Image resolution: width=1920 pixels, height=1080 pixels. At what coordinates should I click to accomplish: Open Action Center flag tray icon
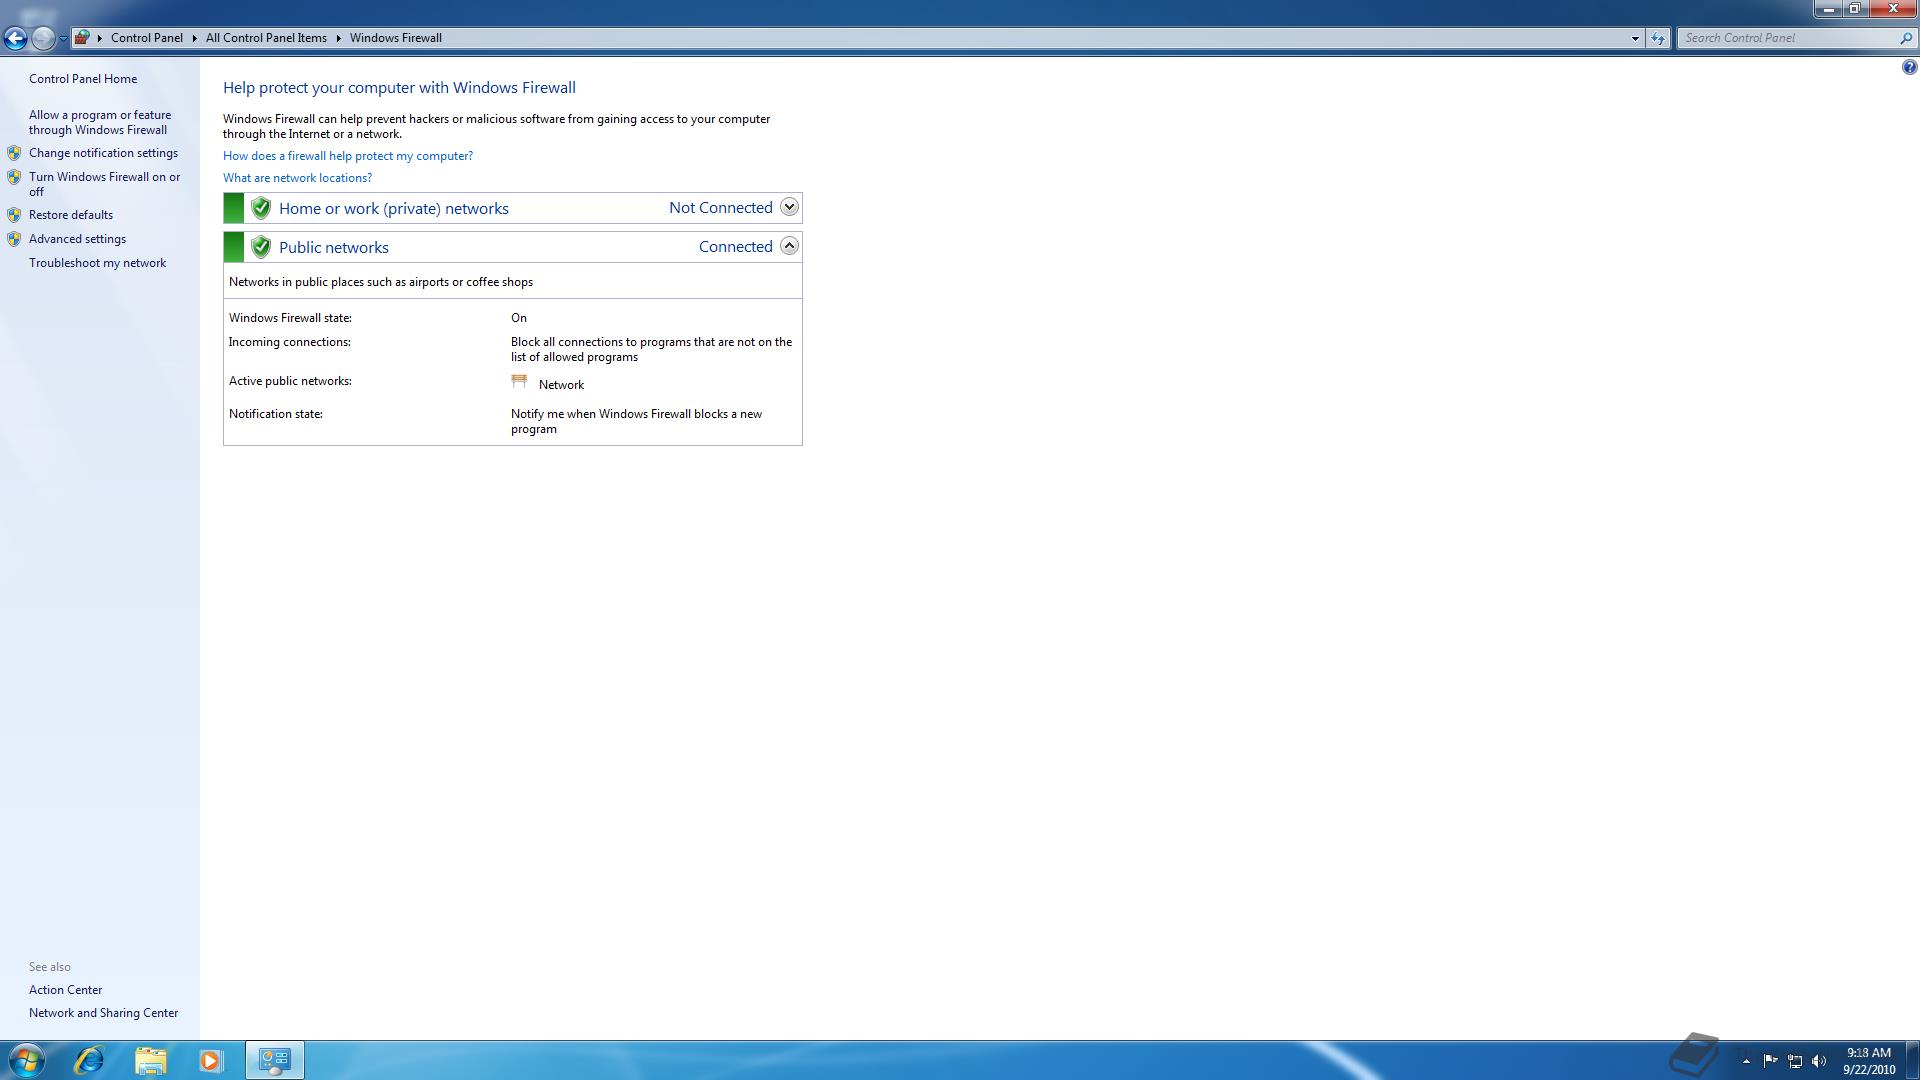[1770, 1061]
